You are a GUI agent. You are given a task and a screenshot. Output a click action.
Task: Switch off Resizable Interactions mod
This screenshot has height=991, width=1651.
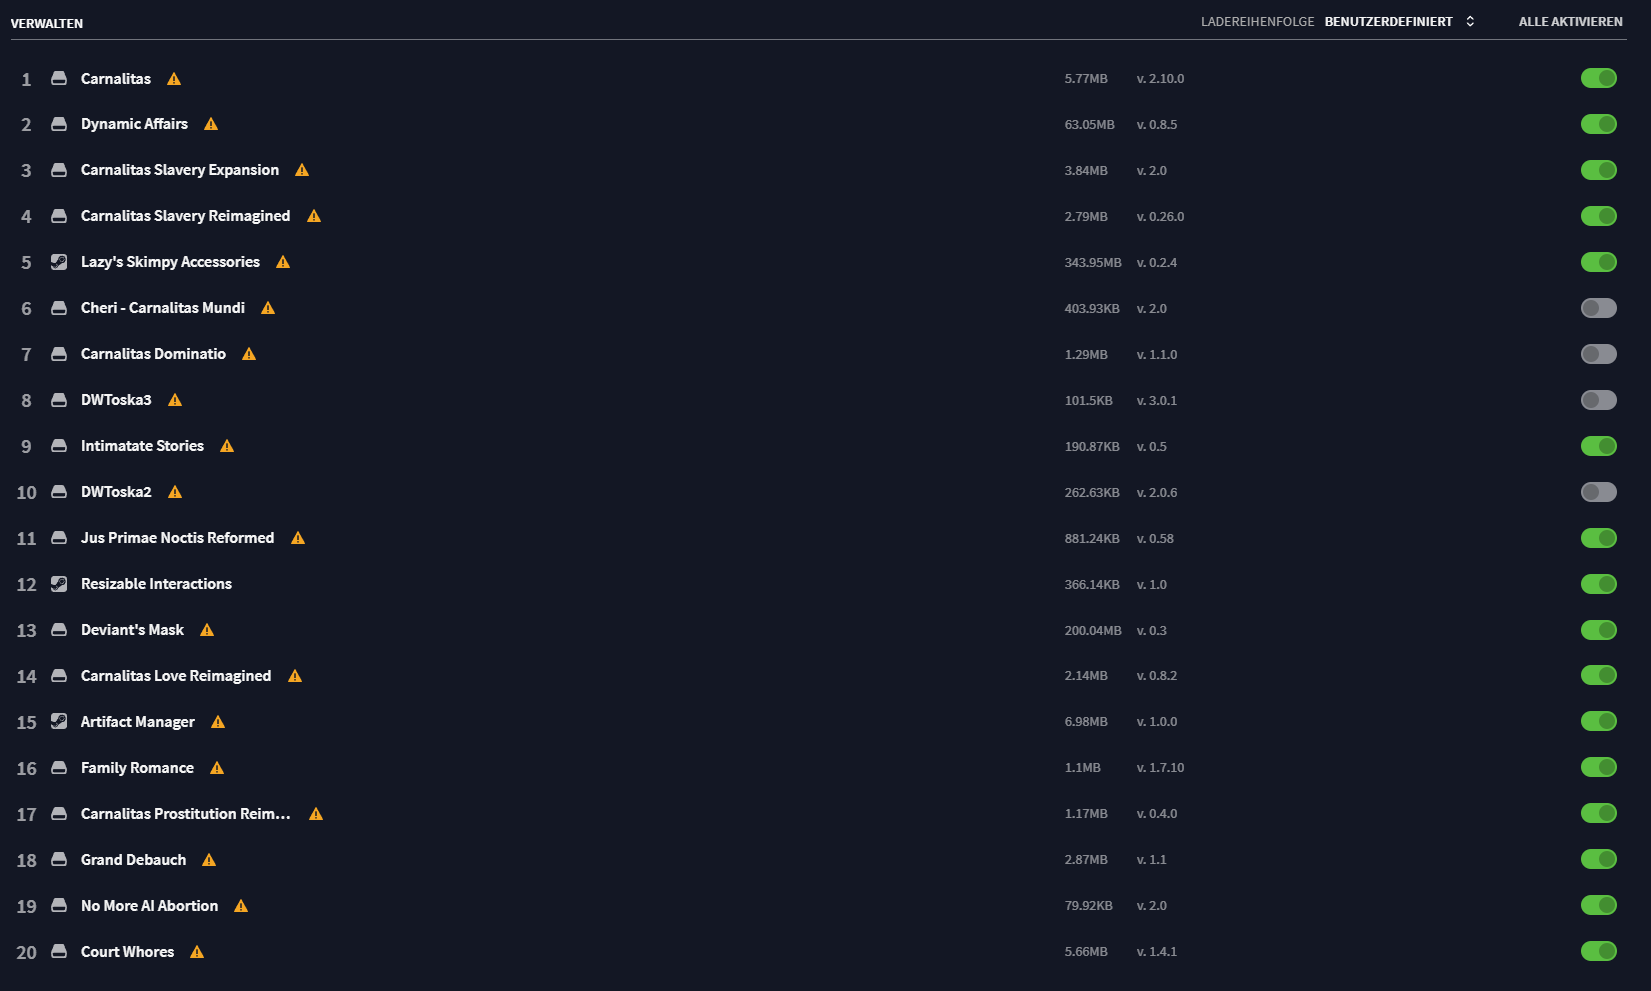click(x=1598, y=584)
